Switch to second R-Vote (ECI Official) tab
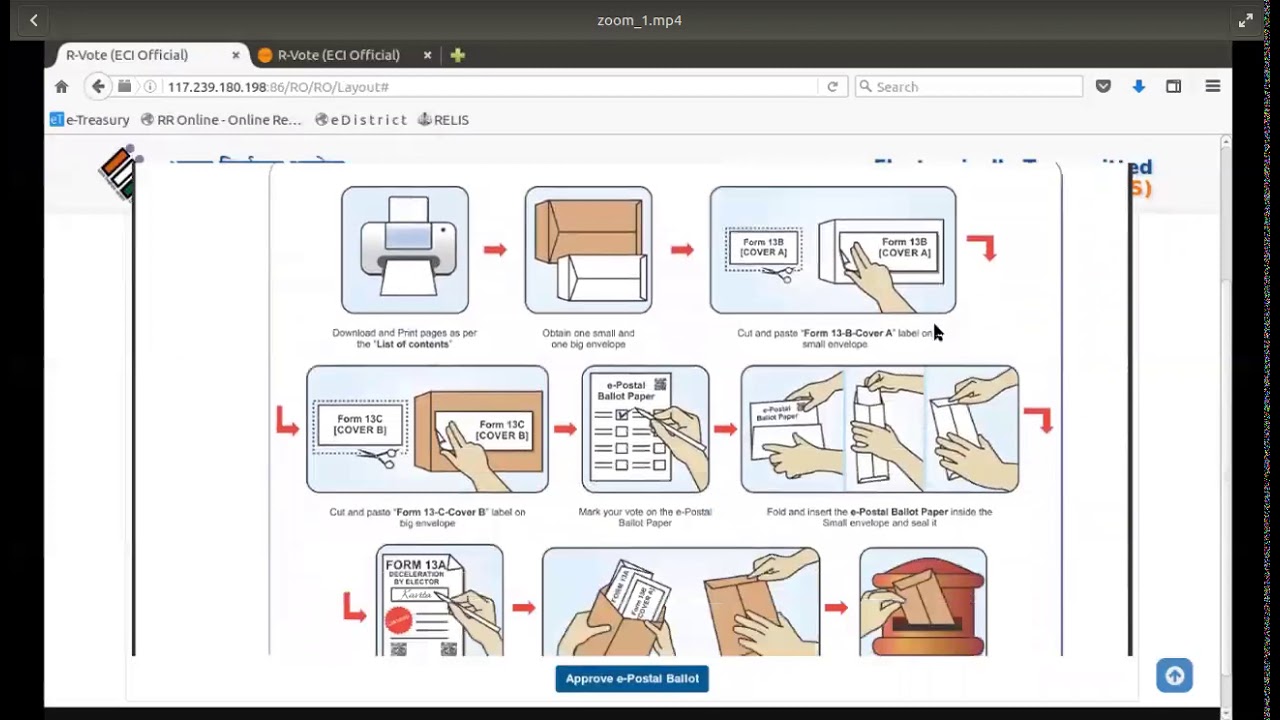1280x720 pixels. pyautogui.click(x=339, y=55)
